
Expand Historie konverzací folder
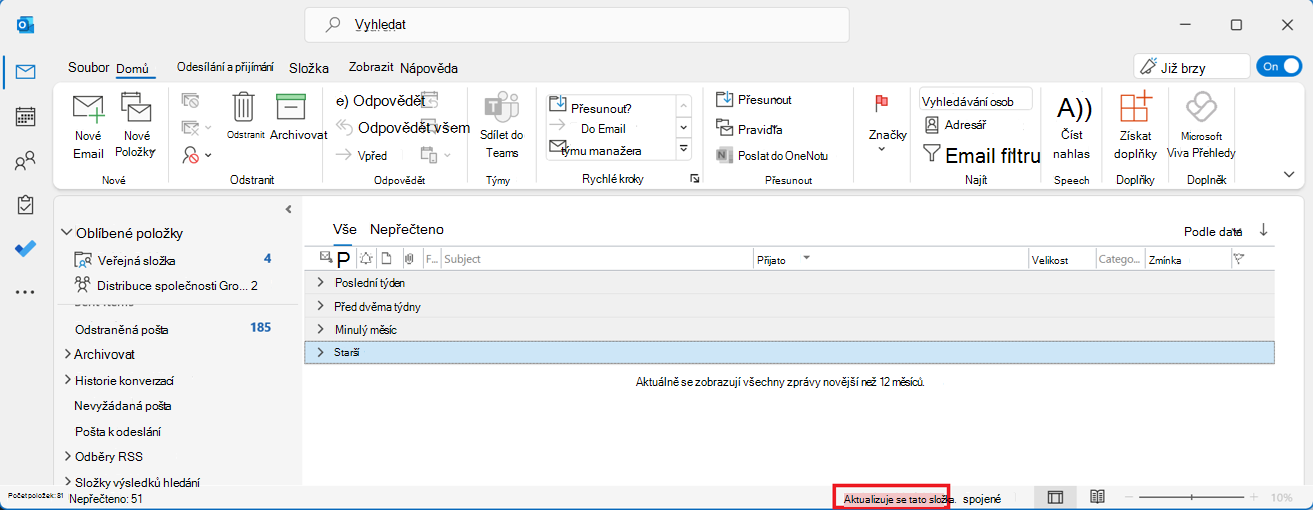[x=67, y=380]
